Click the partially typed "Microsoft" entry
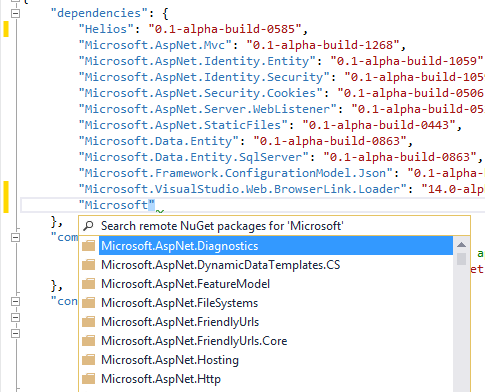Image resolution: width=485 pixels, height=392 pixels. coord(117,205)
